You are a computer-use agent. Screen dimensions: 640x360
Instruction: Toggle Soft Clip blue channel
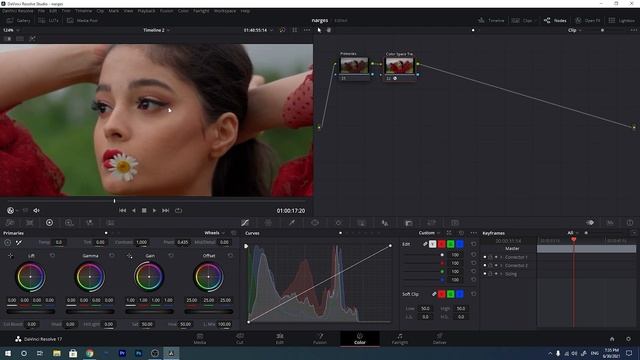(x=460, y=294)
